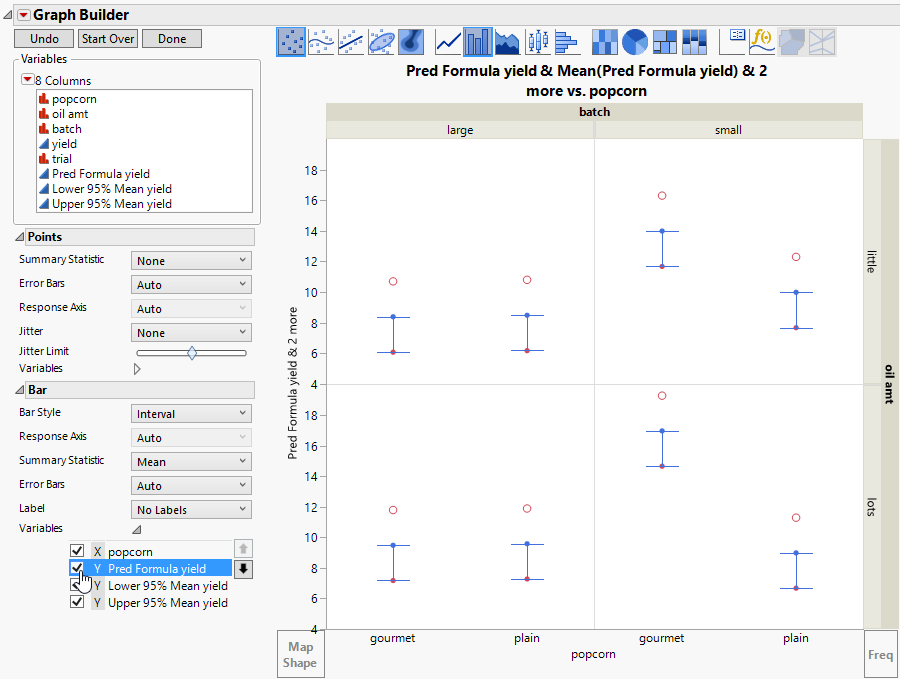Image resolution: width=900 pixels, height=679 pixels.
Task: Toggle Upper 95% Mean yield checkbox
Action: point(77,603)
